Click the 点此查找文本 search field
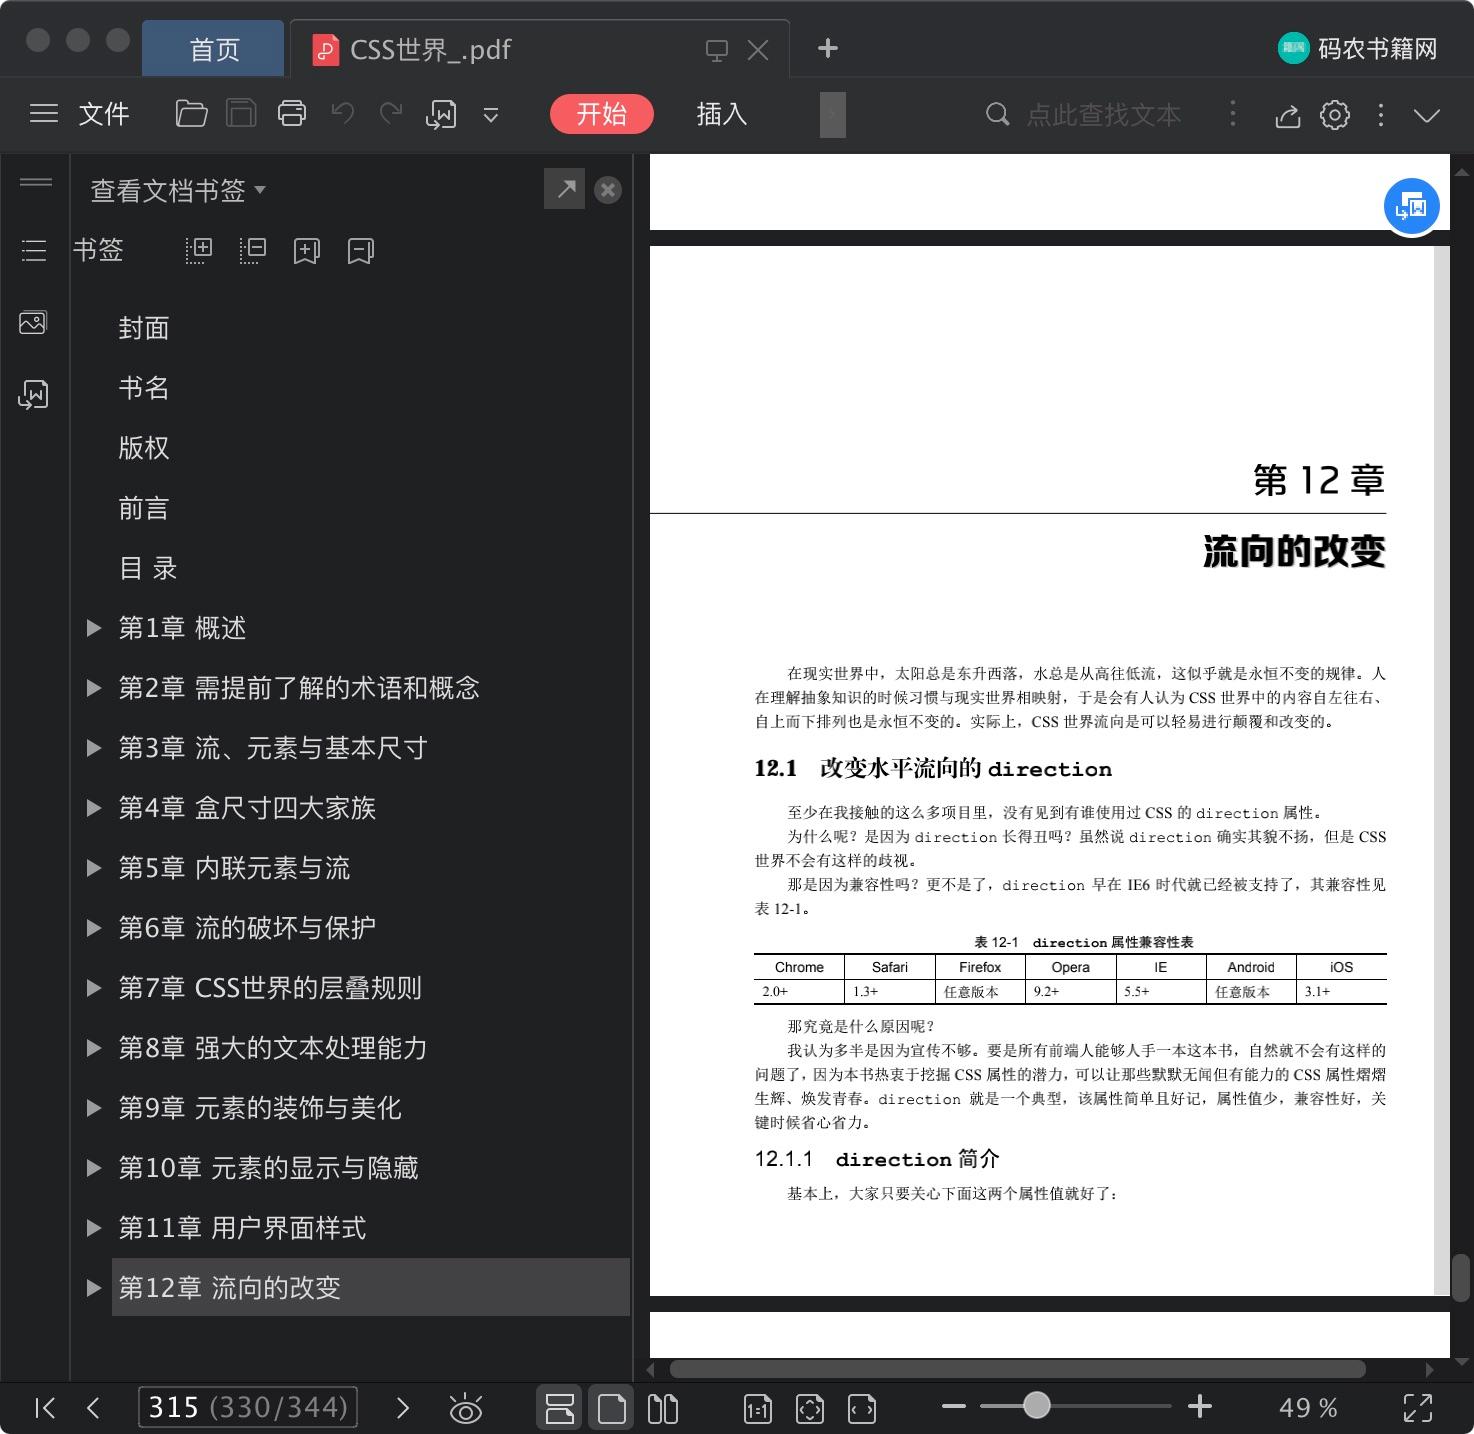Image resolution: width=1474 pixels, height=1434 pixels. click(x=1102, y=115)
